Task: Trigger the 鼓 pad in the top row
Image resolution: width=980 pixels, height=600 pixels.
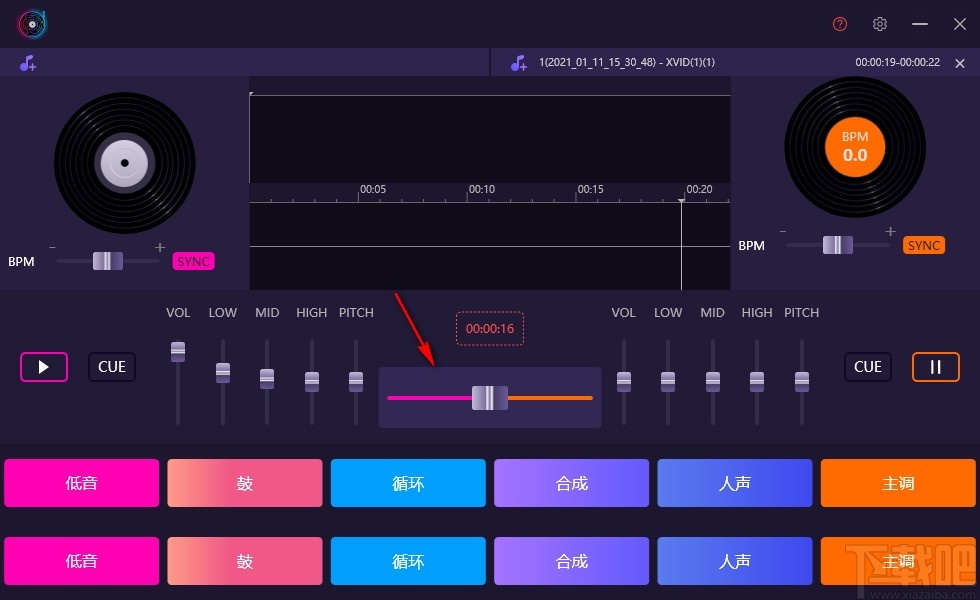Action: pyautogui.click(x=244, y=483)
